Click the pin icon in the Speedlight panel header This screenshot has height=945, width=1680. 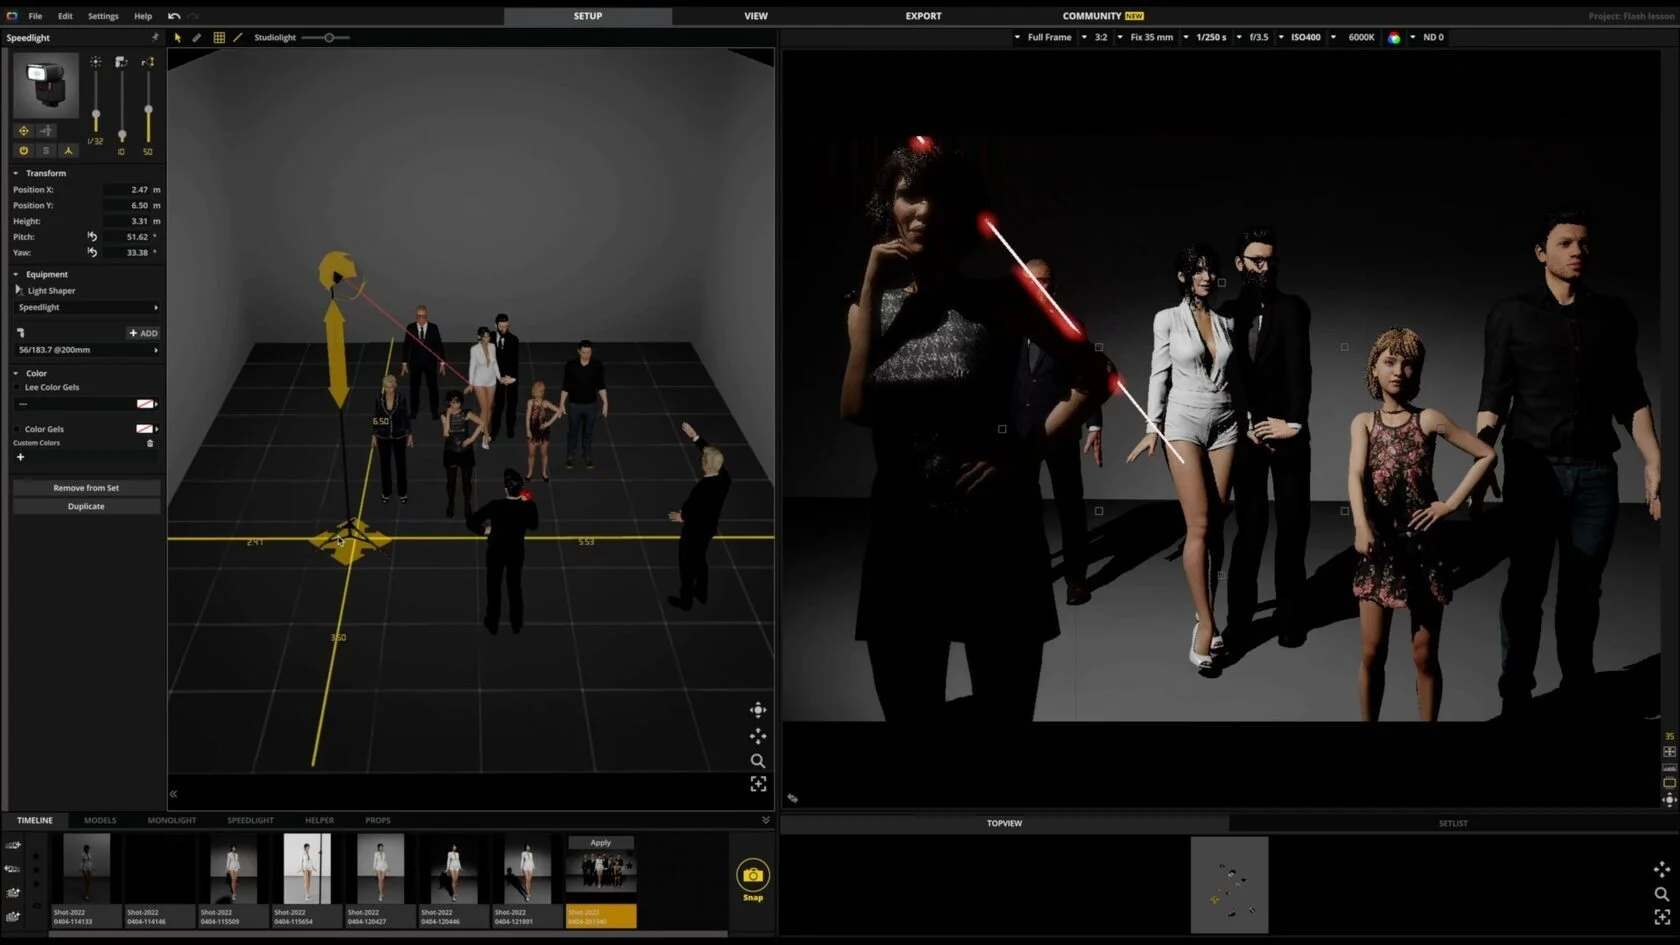click(x=154, y=38)
